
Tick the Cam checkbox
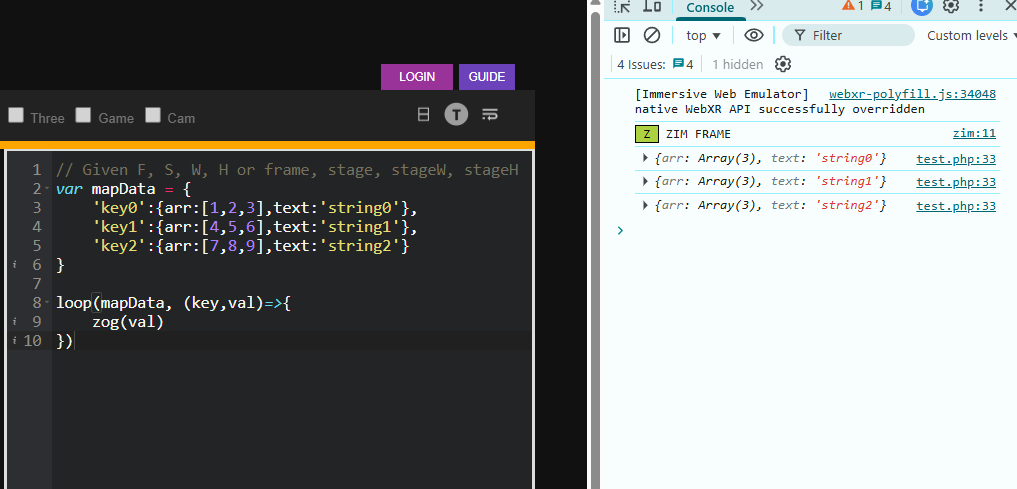[x=153, y=115]
